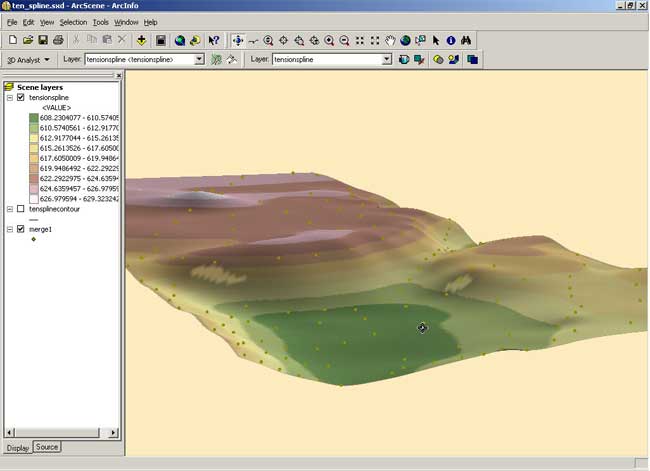Open the Selection menu
This screenshot has height=471, width=650.
[x=73, y=22]
